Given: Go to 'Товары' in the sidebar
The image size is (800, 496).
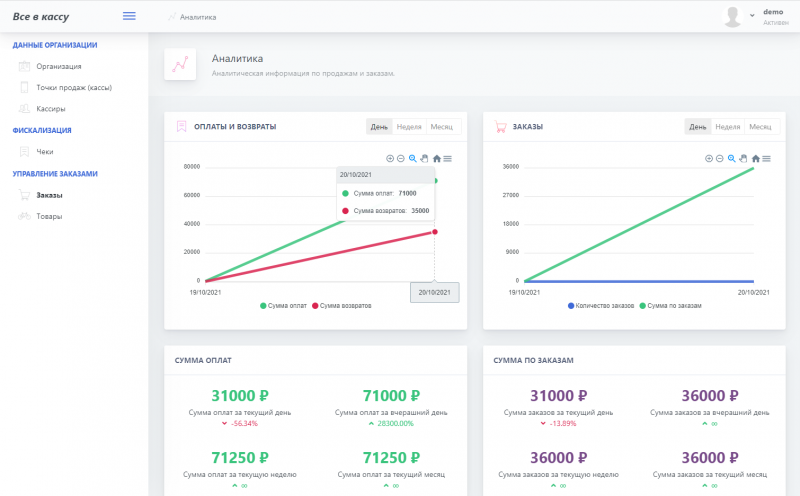Looking at the screenshot, I should (x=49, y=216).
